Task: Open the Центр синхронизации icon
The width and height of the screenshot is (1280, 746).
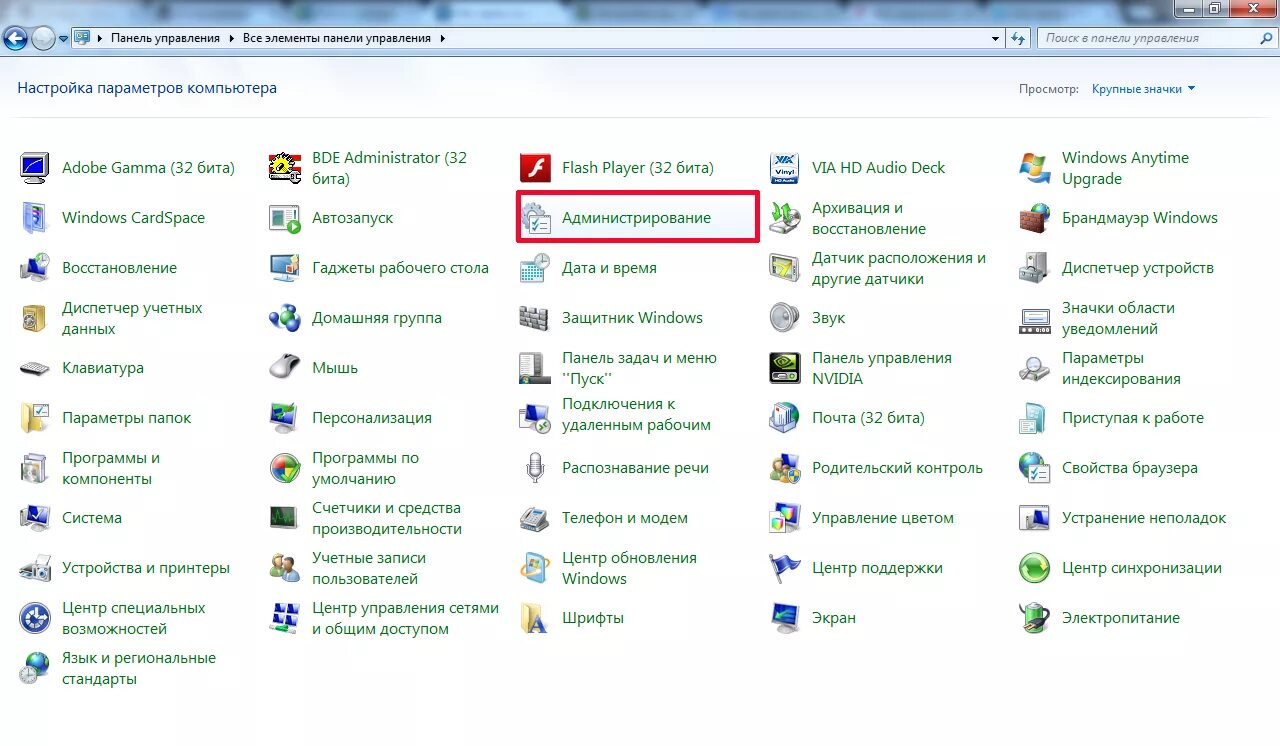Action: [x=1035, y=568]
